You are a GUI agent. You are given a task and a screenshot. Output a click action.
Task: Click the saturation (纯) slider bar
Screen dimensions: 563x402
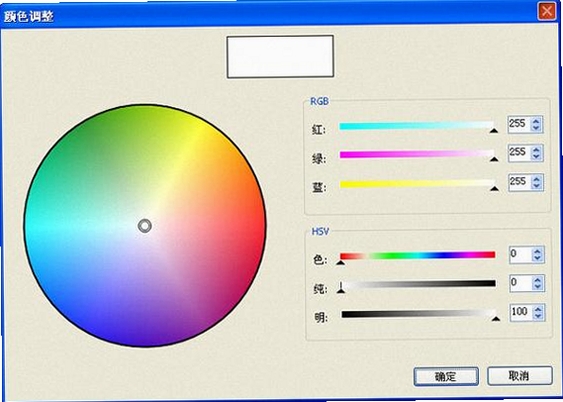click(418, 284)
